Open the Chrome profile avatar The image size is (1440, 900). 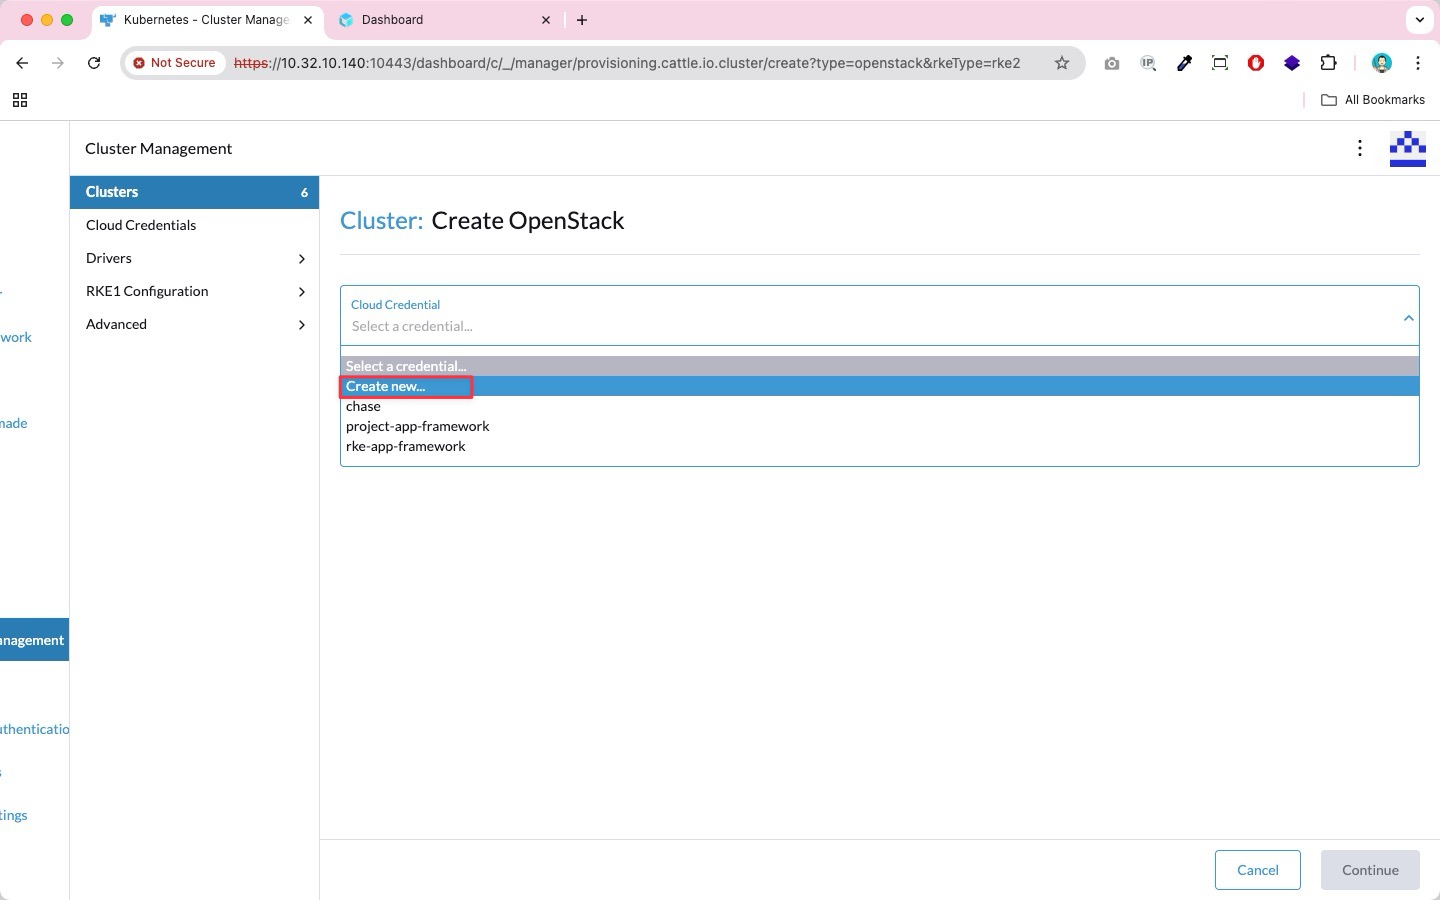[1382, 63]
